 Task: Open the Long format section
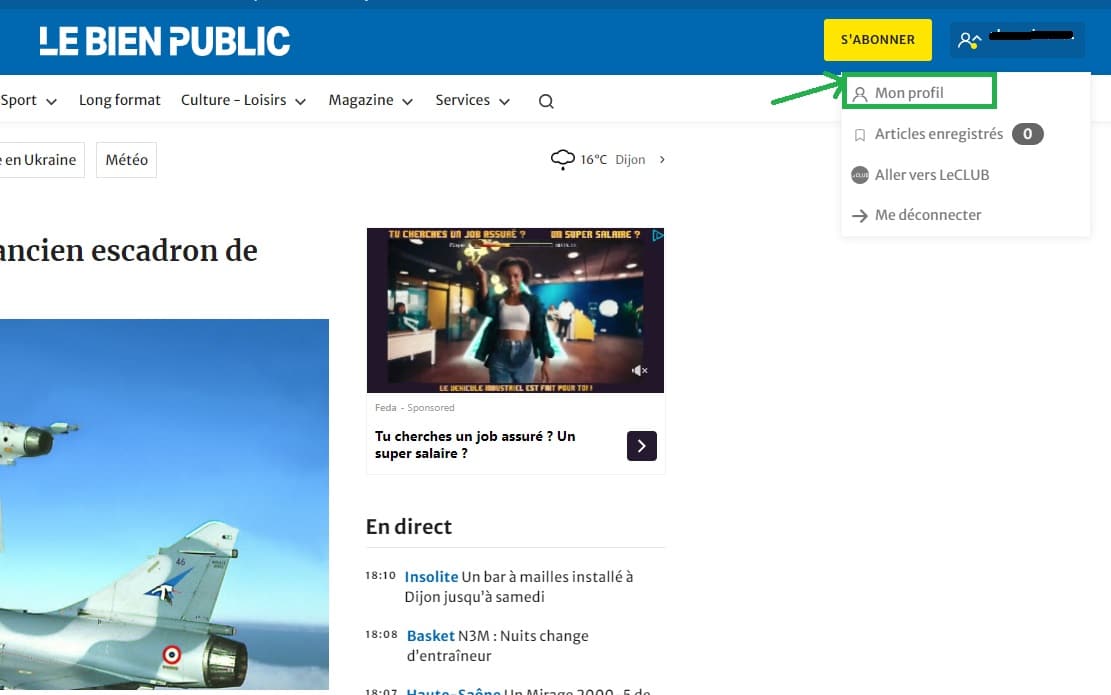click(120, 100)
